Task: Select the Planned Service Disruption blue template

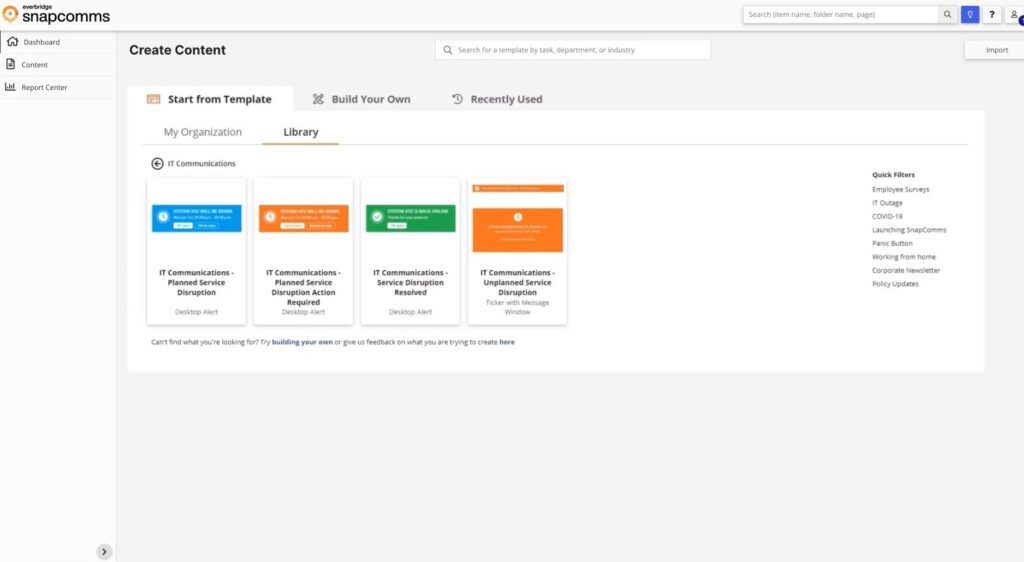Action: click(197, 251)
